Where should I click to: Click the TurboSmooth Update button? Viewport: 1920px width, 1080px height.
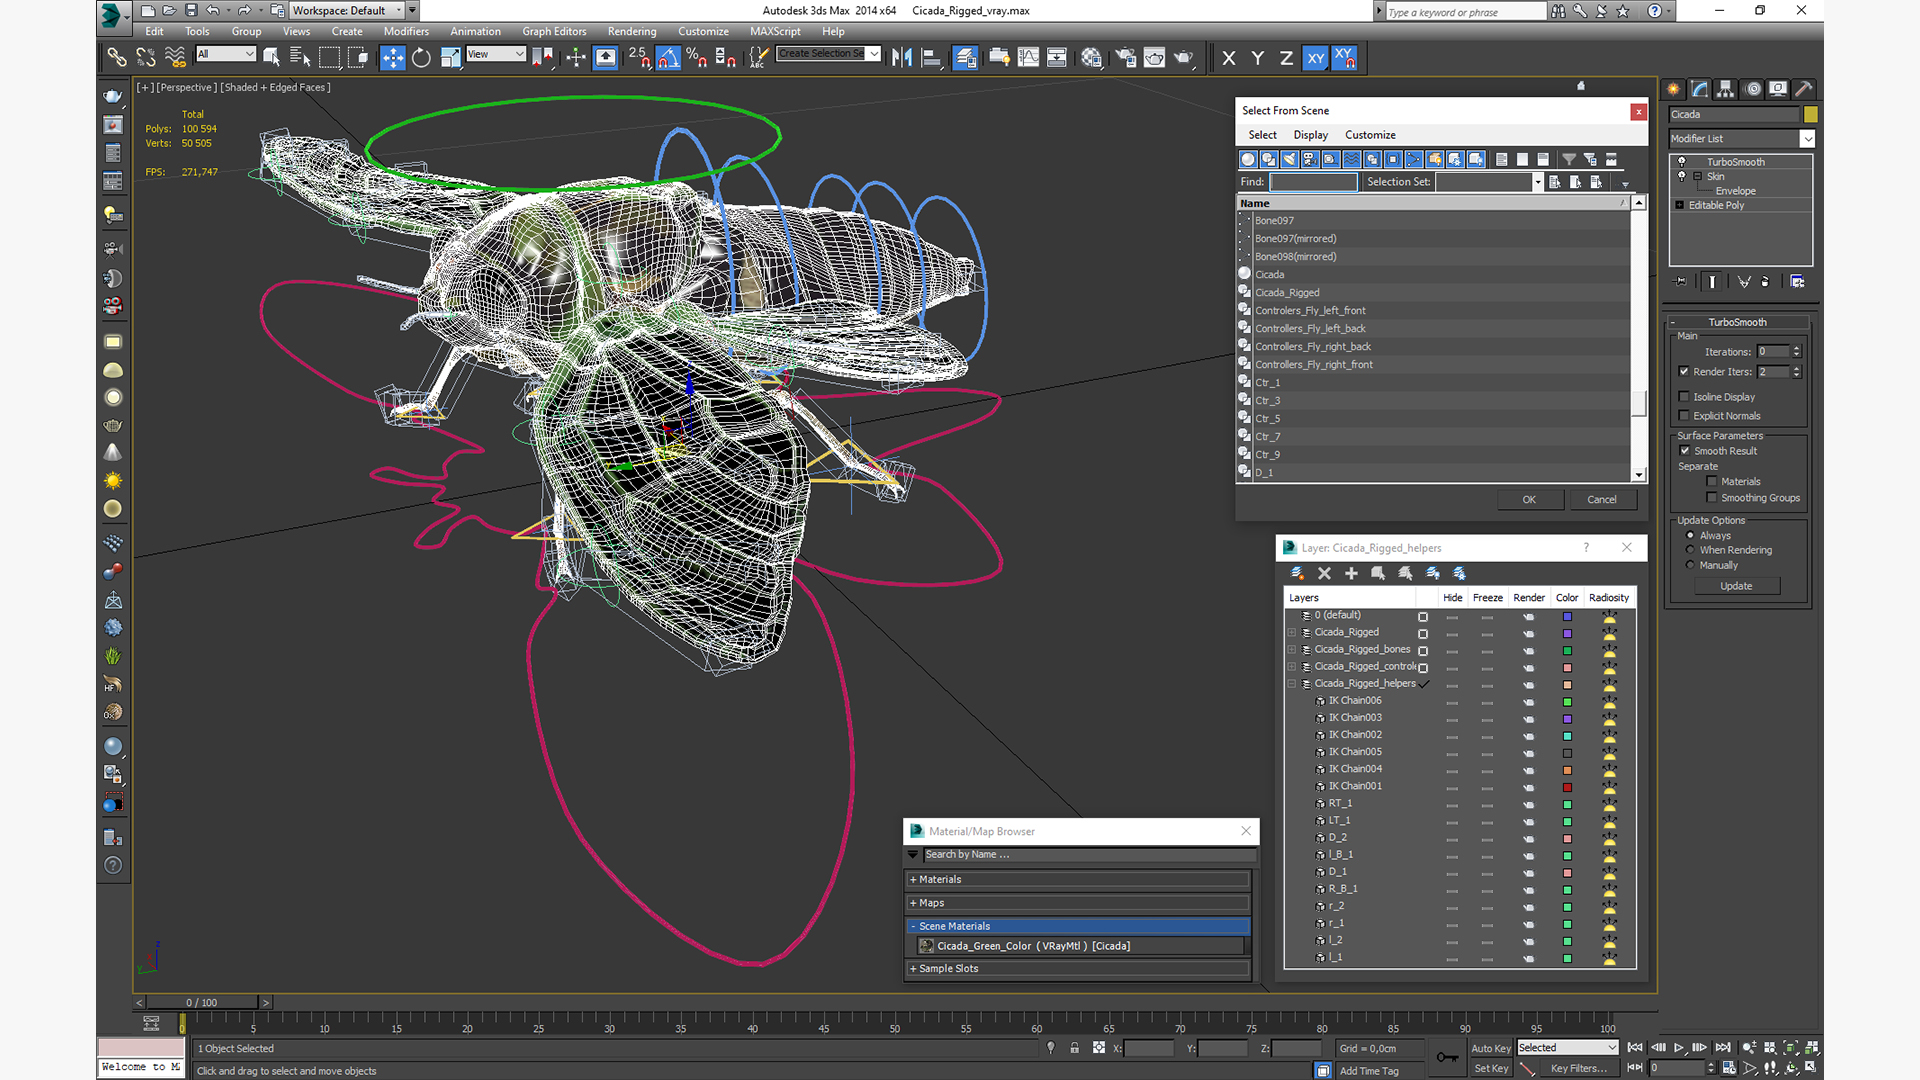tap(1736, 586)
